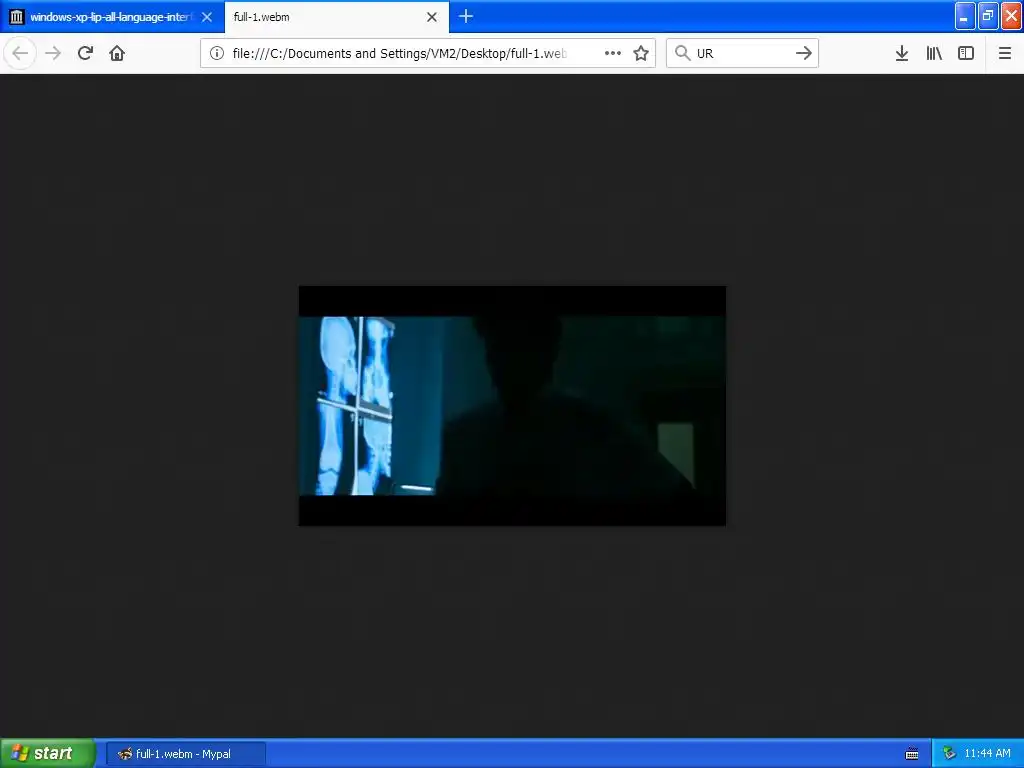Click the archive icon on the first tab
Image resolution: width=1024 pixels, height=768 pixels.
(x=17, y=17)
